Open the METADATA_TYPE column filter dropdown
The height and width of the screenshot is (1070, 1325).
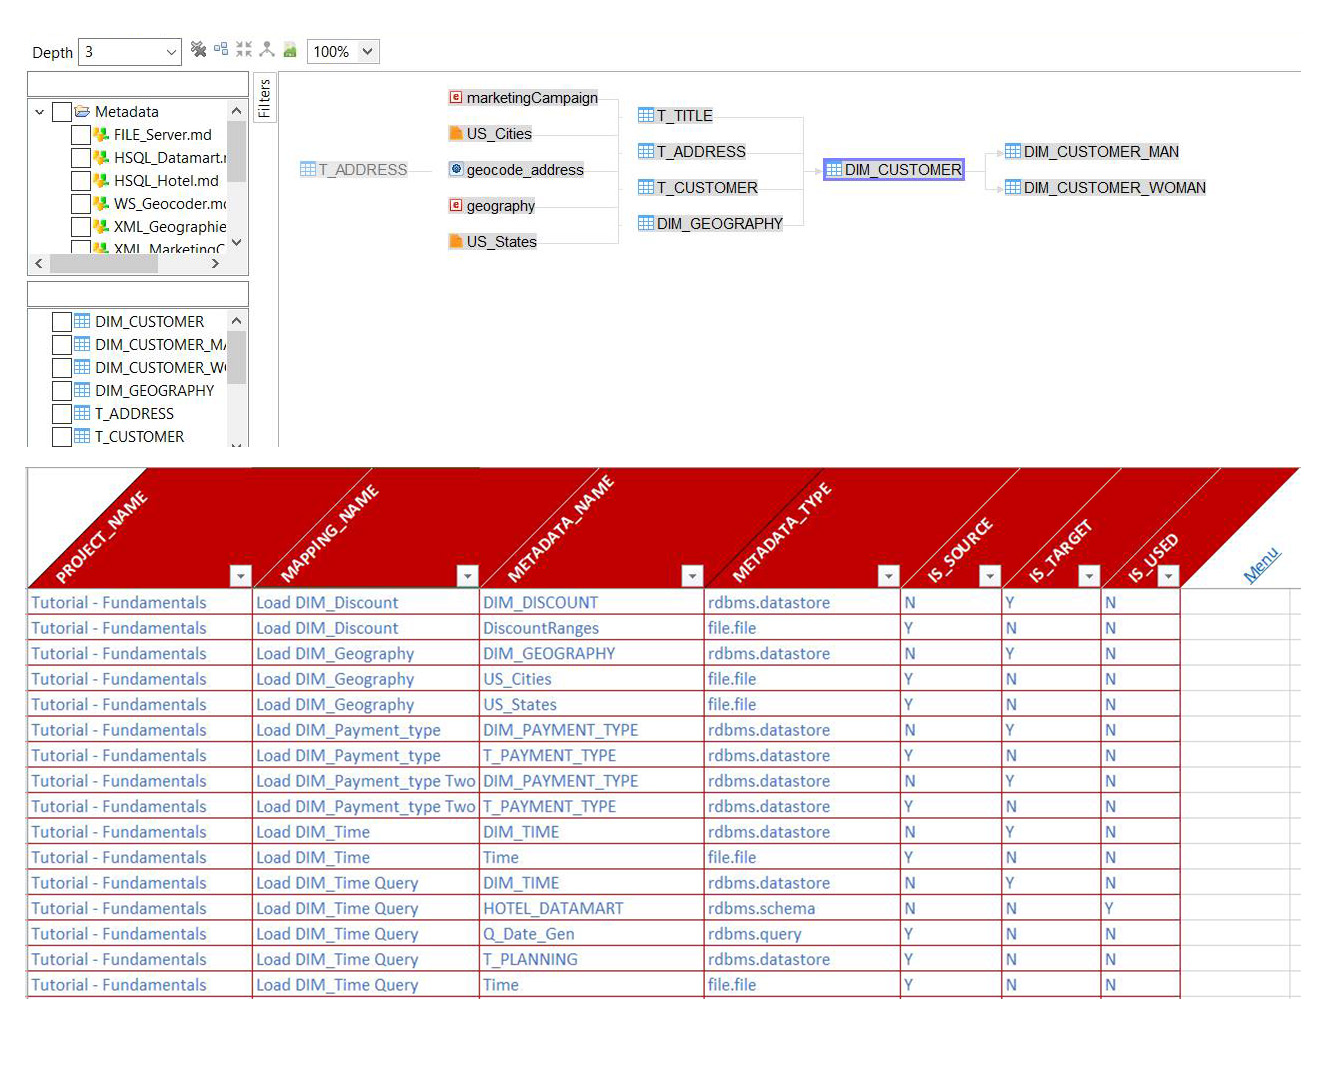(888, 575)
